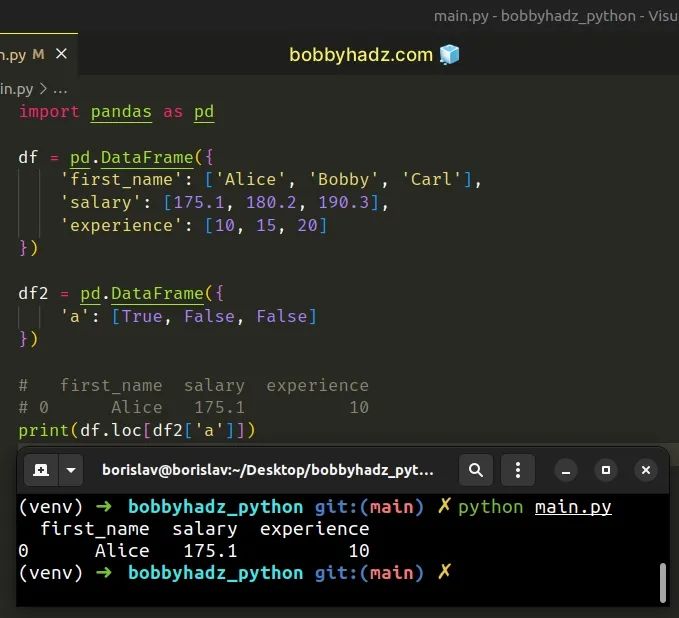This screenshot has width=679, height=618.
Task: Open terminal three-dot menu
Action: click(x=518, y=470)
